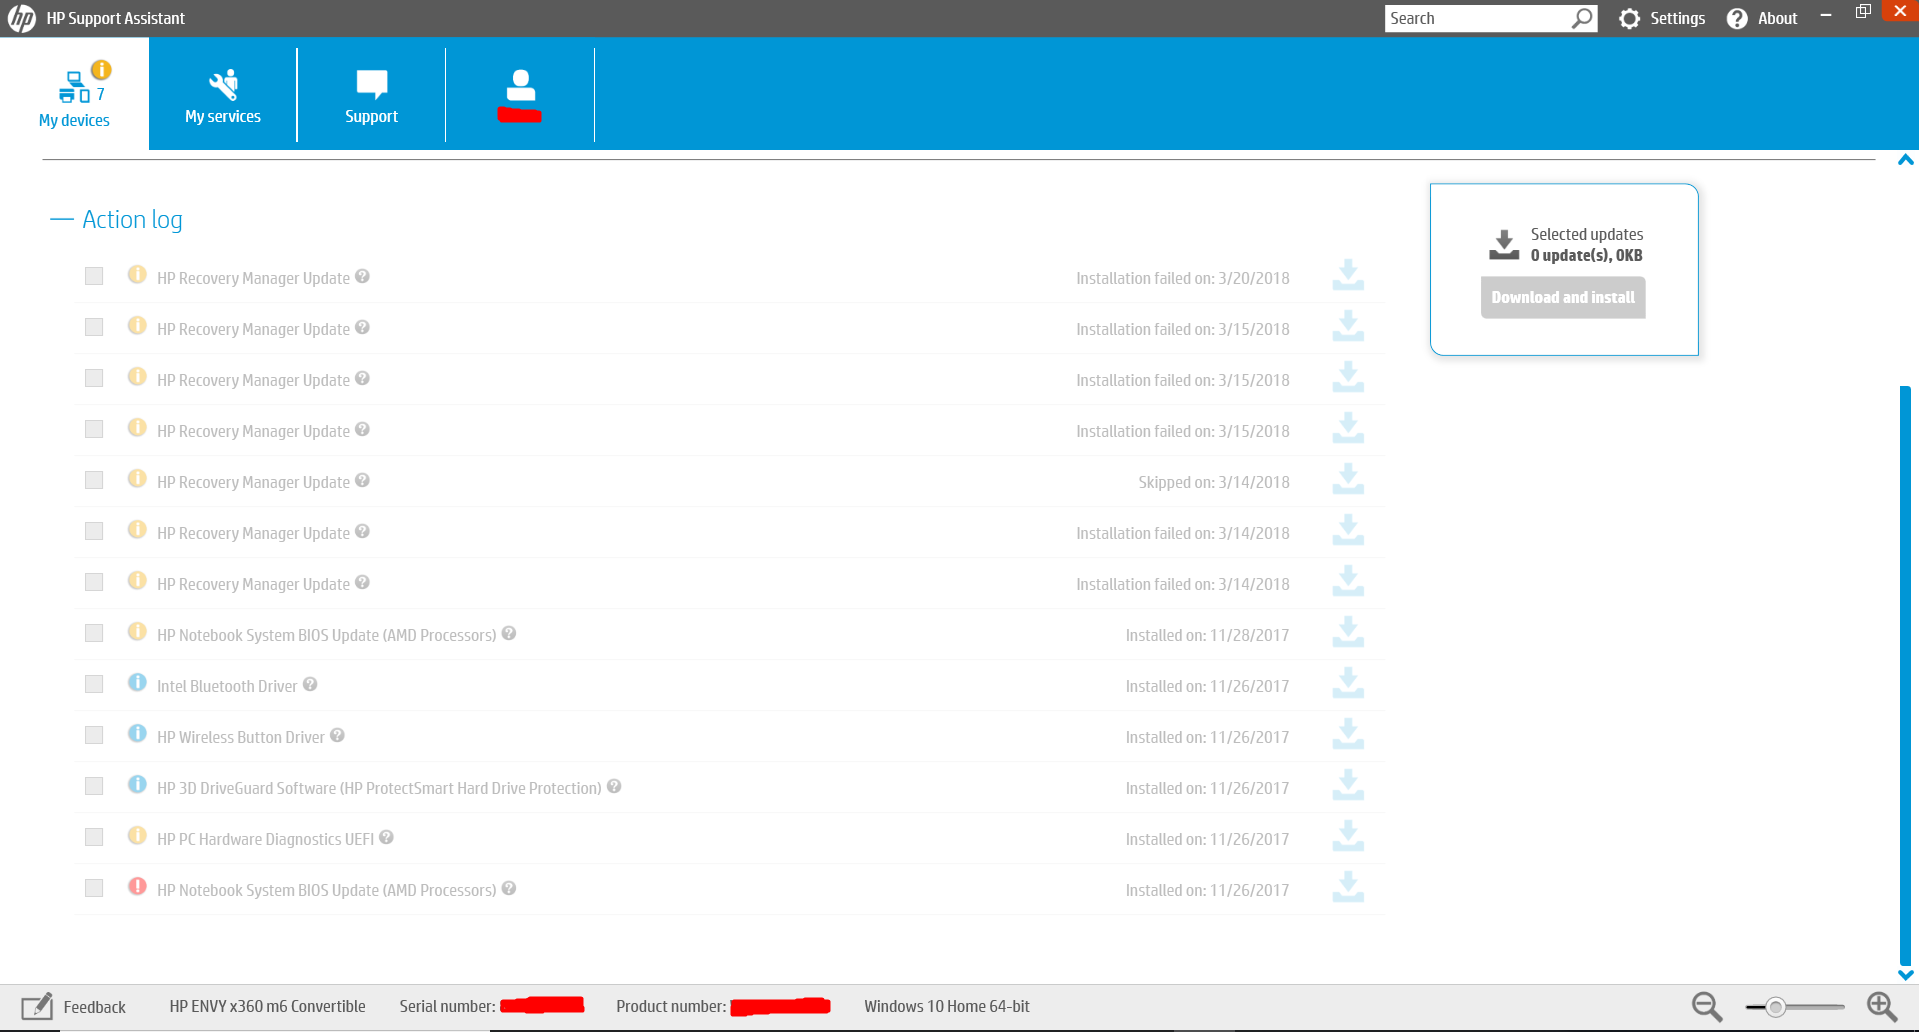Screen dimensions: 1919x1032
Task: Open Settings from the title bar
Action: (x=1662, y=18)
